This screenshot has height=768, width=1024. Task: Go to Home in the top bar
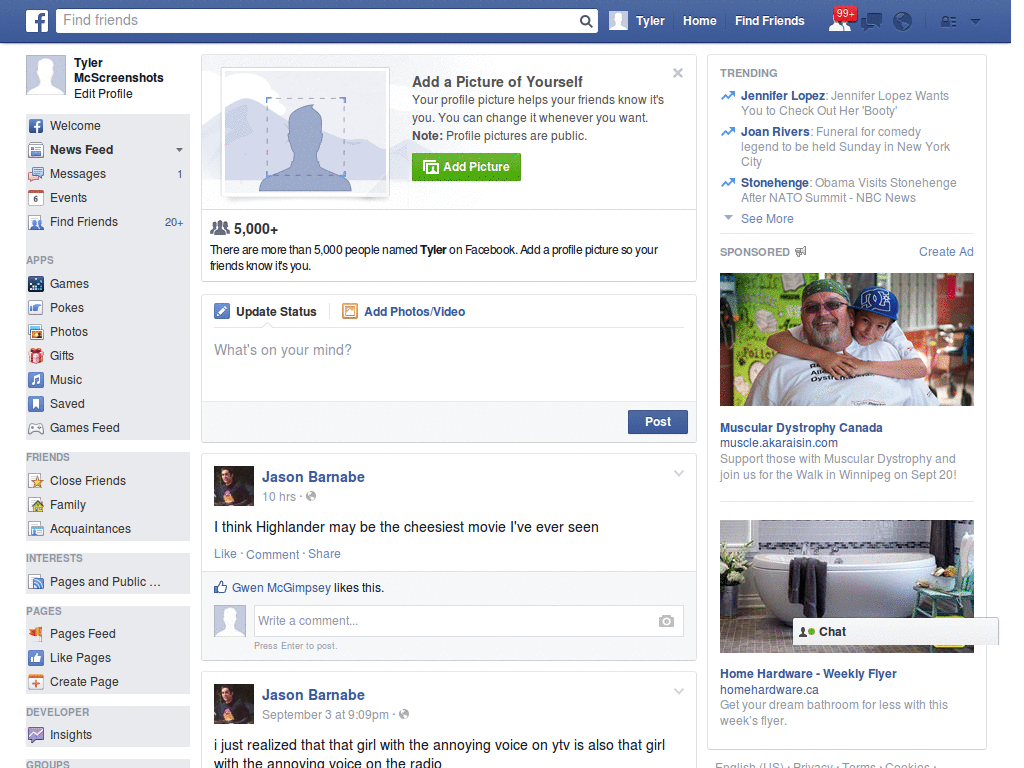[699, 21]
